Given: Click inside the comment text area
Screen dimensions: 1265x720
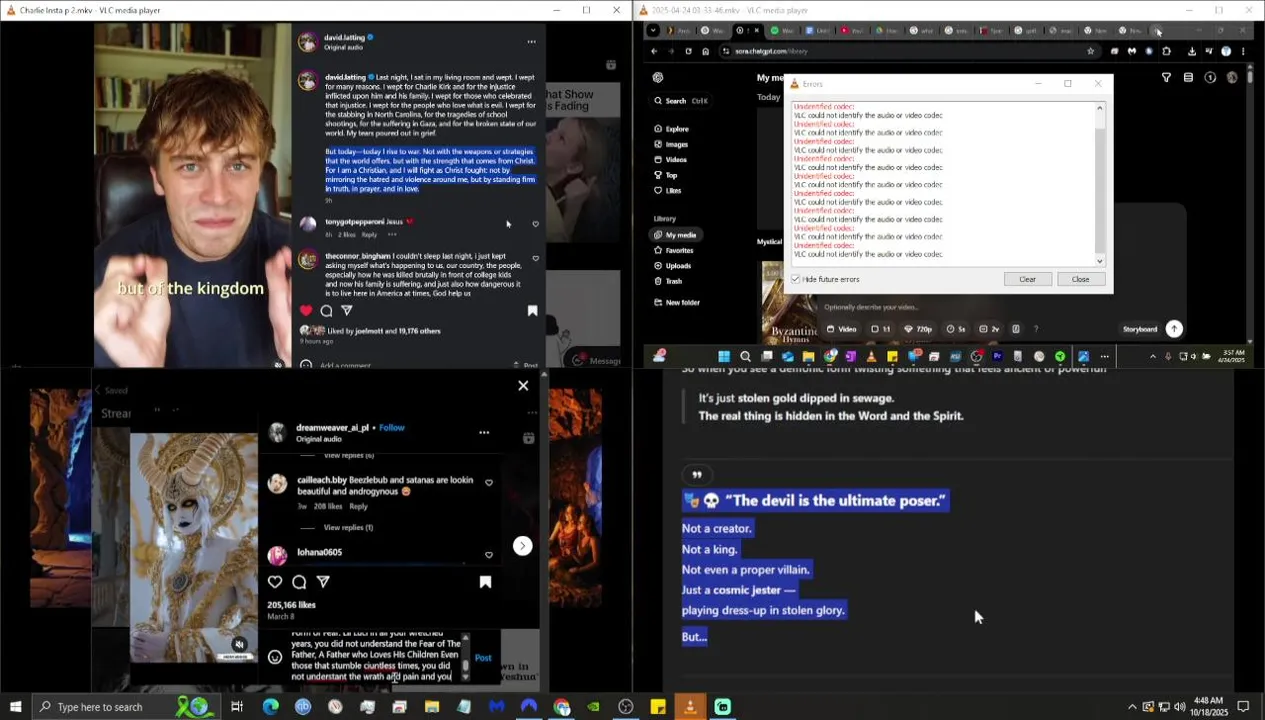Looking at the screenshot, I should [x=375, y=657].
